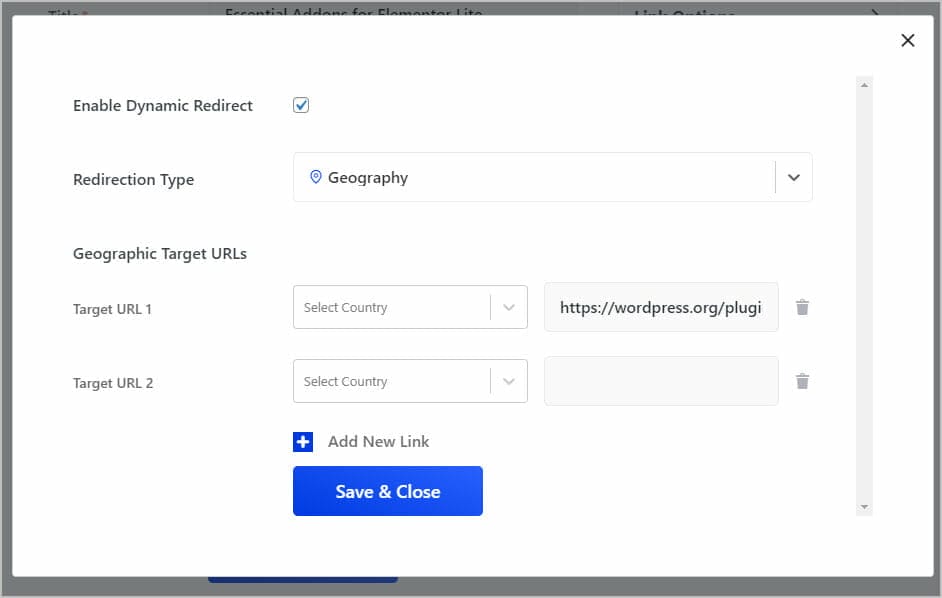Click the scrollbar down arrow

tap(864, 507)
